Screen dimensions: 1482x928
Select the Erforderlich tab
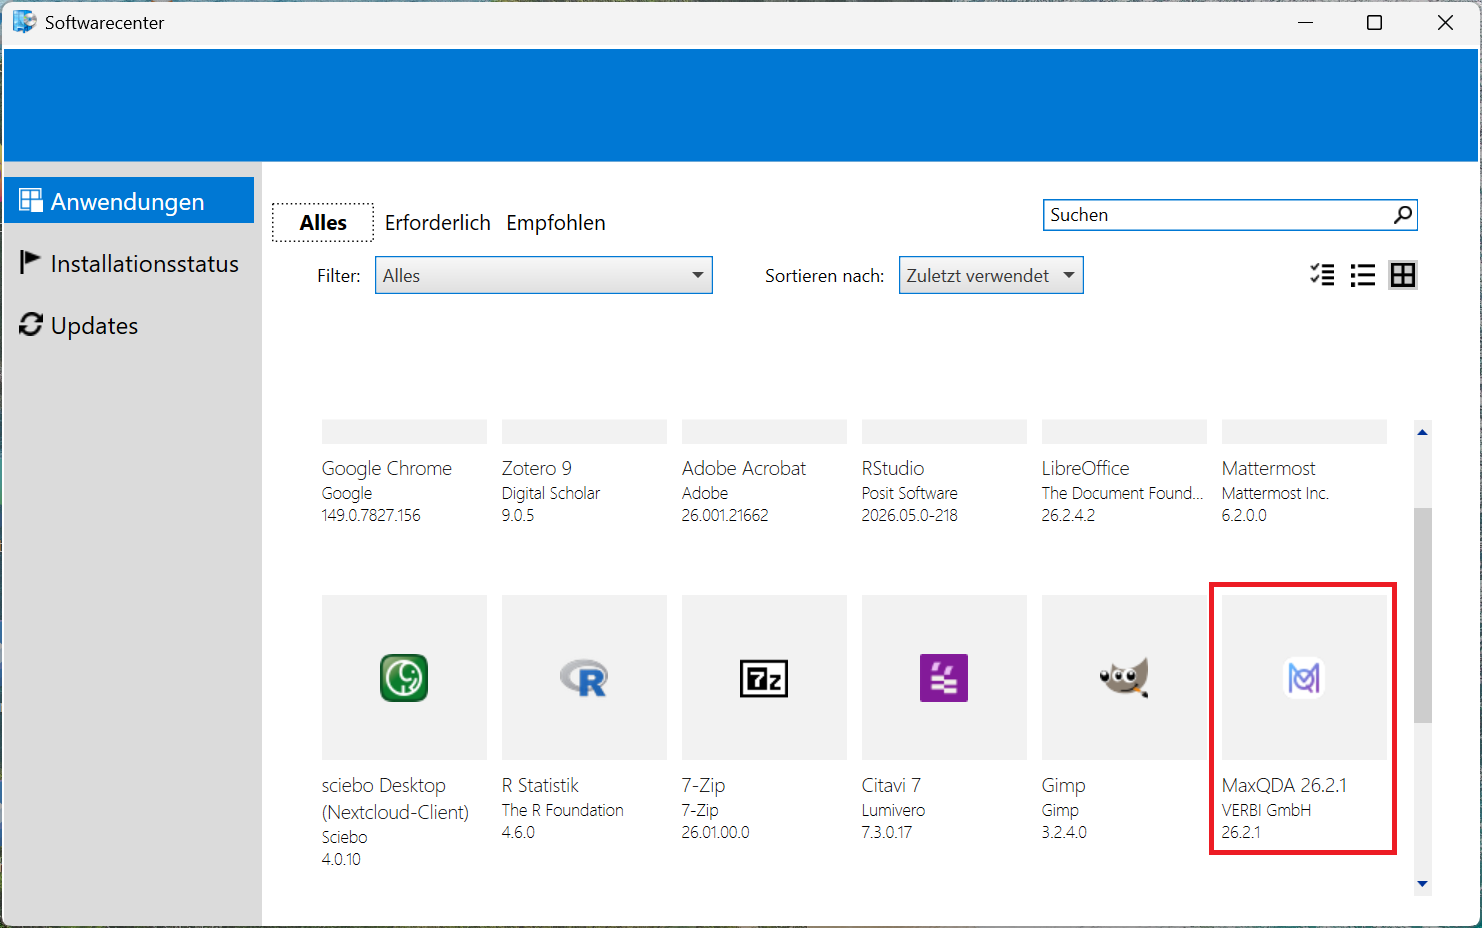(438, 222)
